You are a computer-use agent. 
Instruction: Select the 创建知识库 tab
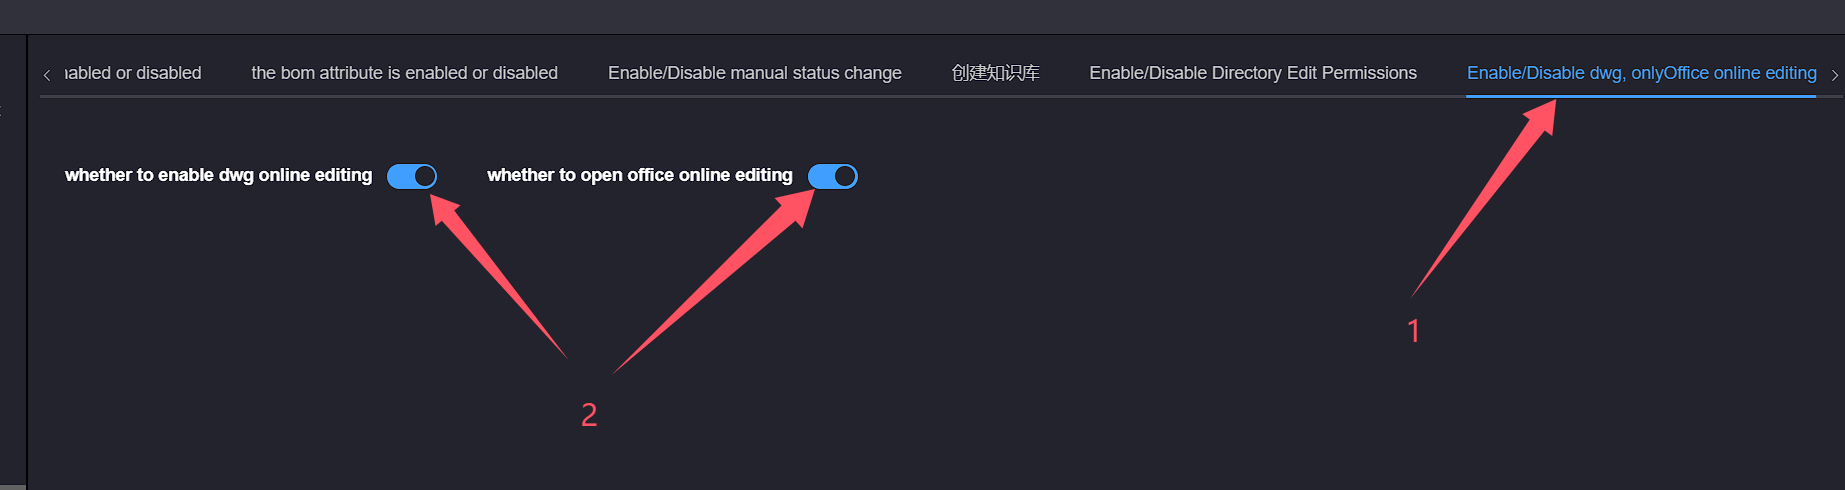(996, 73)
